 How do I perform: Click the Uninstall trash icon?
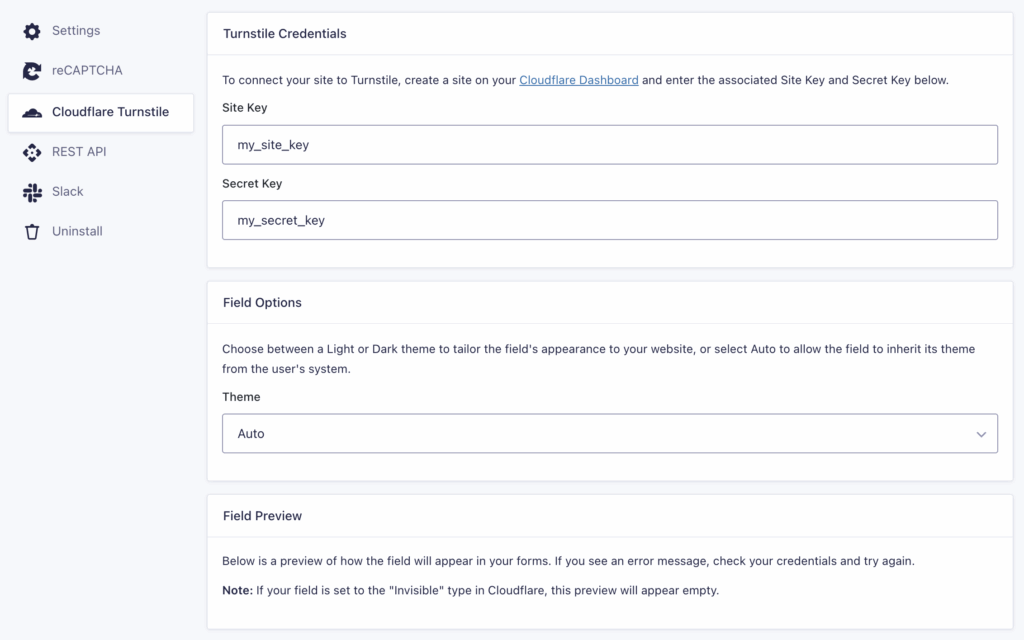[x=31, y=231]
